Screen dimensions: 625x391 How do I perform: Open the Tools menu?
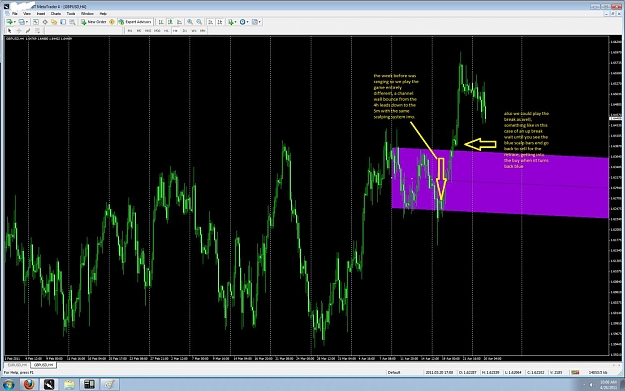point(71,14)
